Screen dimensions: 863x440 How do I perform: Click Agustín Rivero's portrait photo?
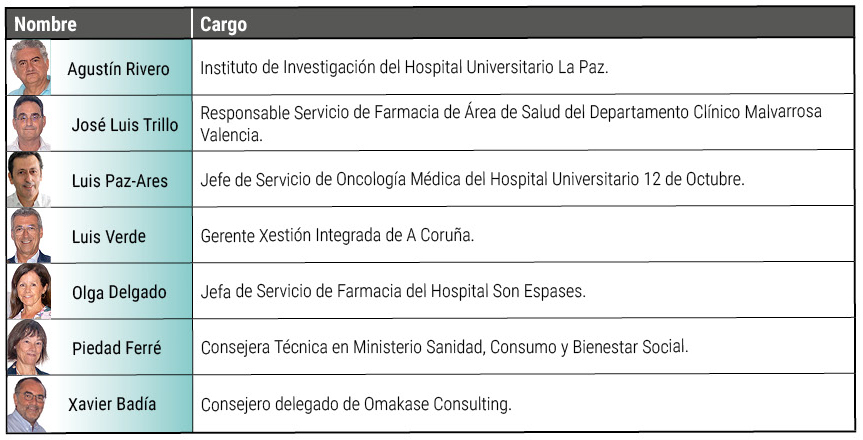coord(30,67)
